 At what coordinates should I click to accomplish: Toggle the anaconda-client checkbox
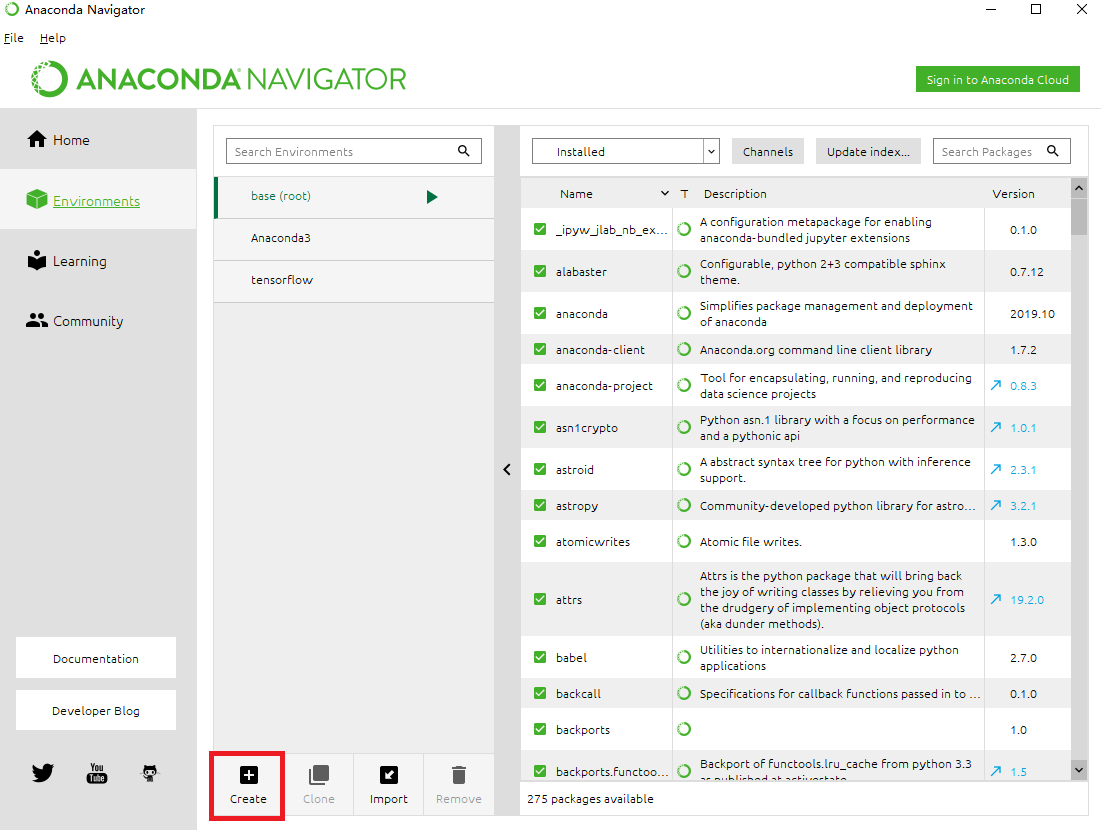click(540, 349)
